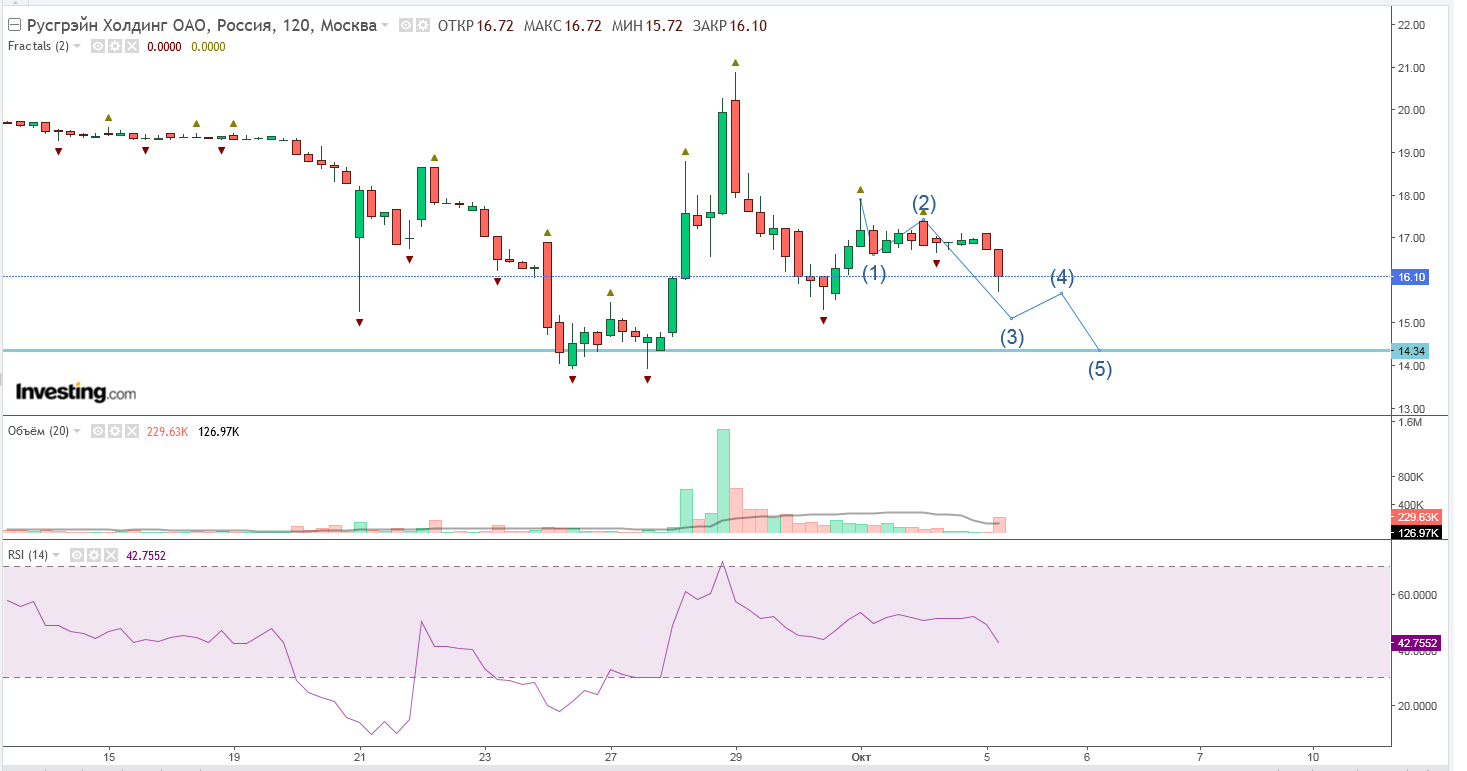Click the Investing.com logo
Screen dimensions: 1467x771
tap(76, 392)
